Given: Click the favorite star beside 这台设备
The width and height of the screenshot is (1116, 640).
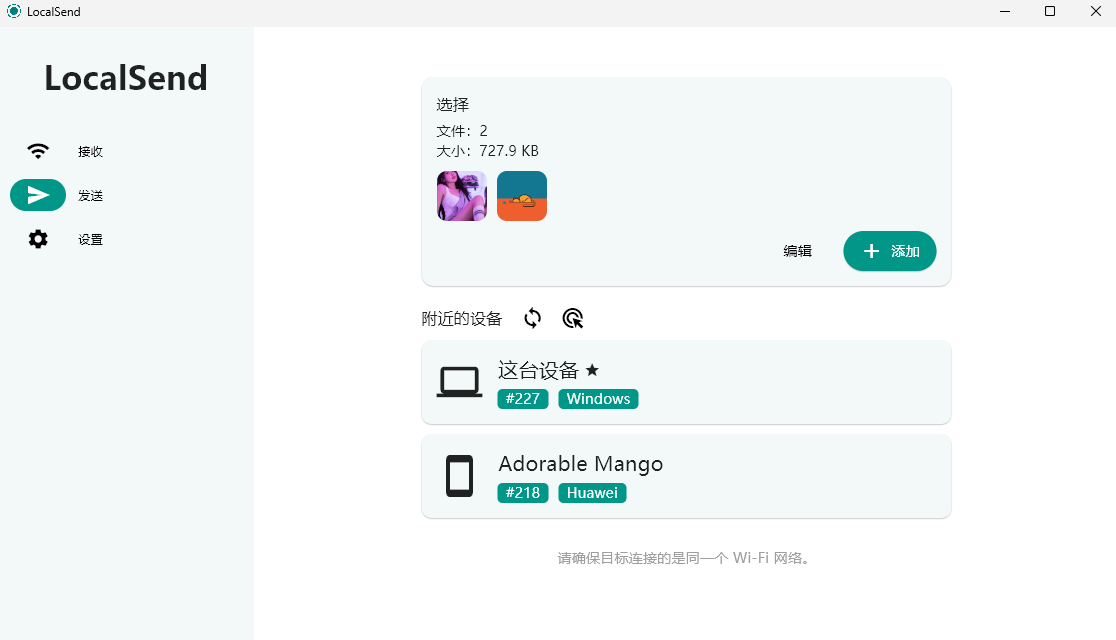Looking at the screenshot, I should click(x=592, y=370).
